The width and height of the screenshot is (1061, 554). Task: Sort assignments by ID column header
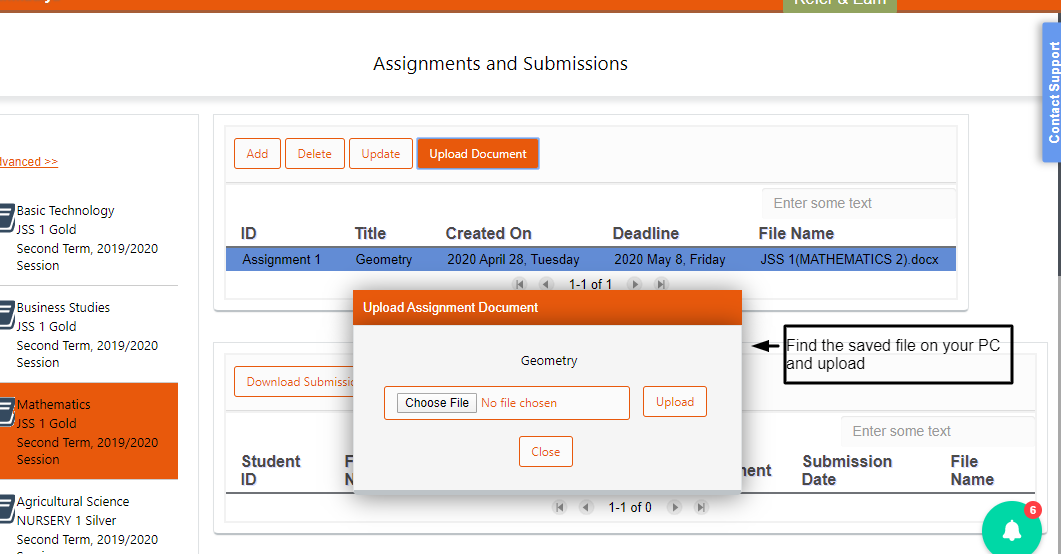pyautogui.click(x=248, y=233)
